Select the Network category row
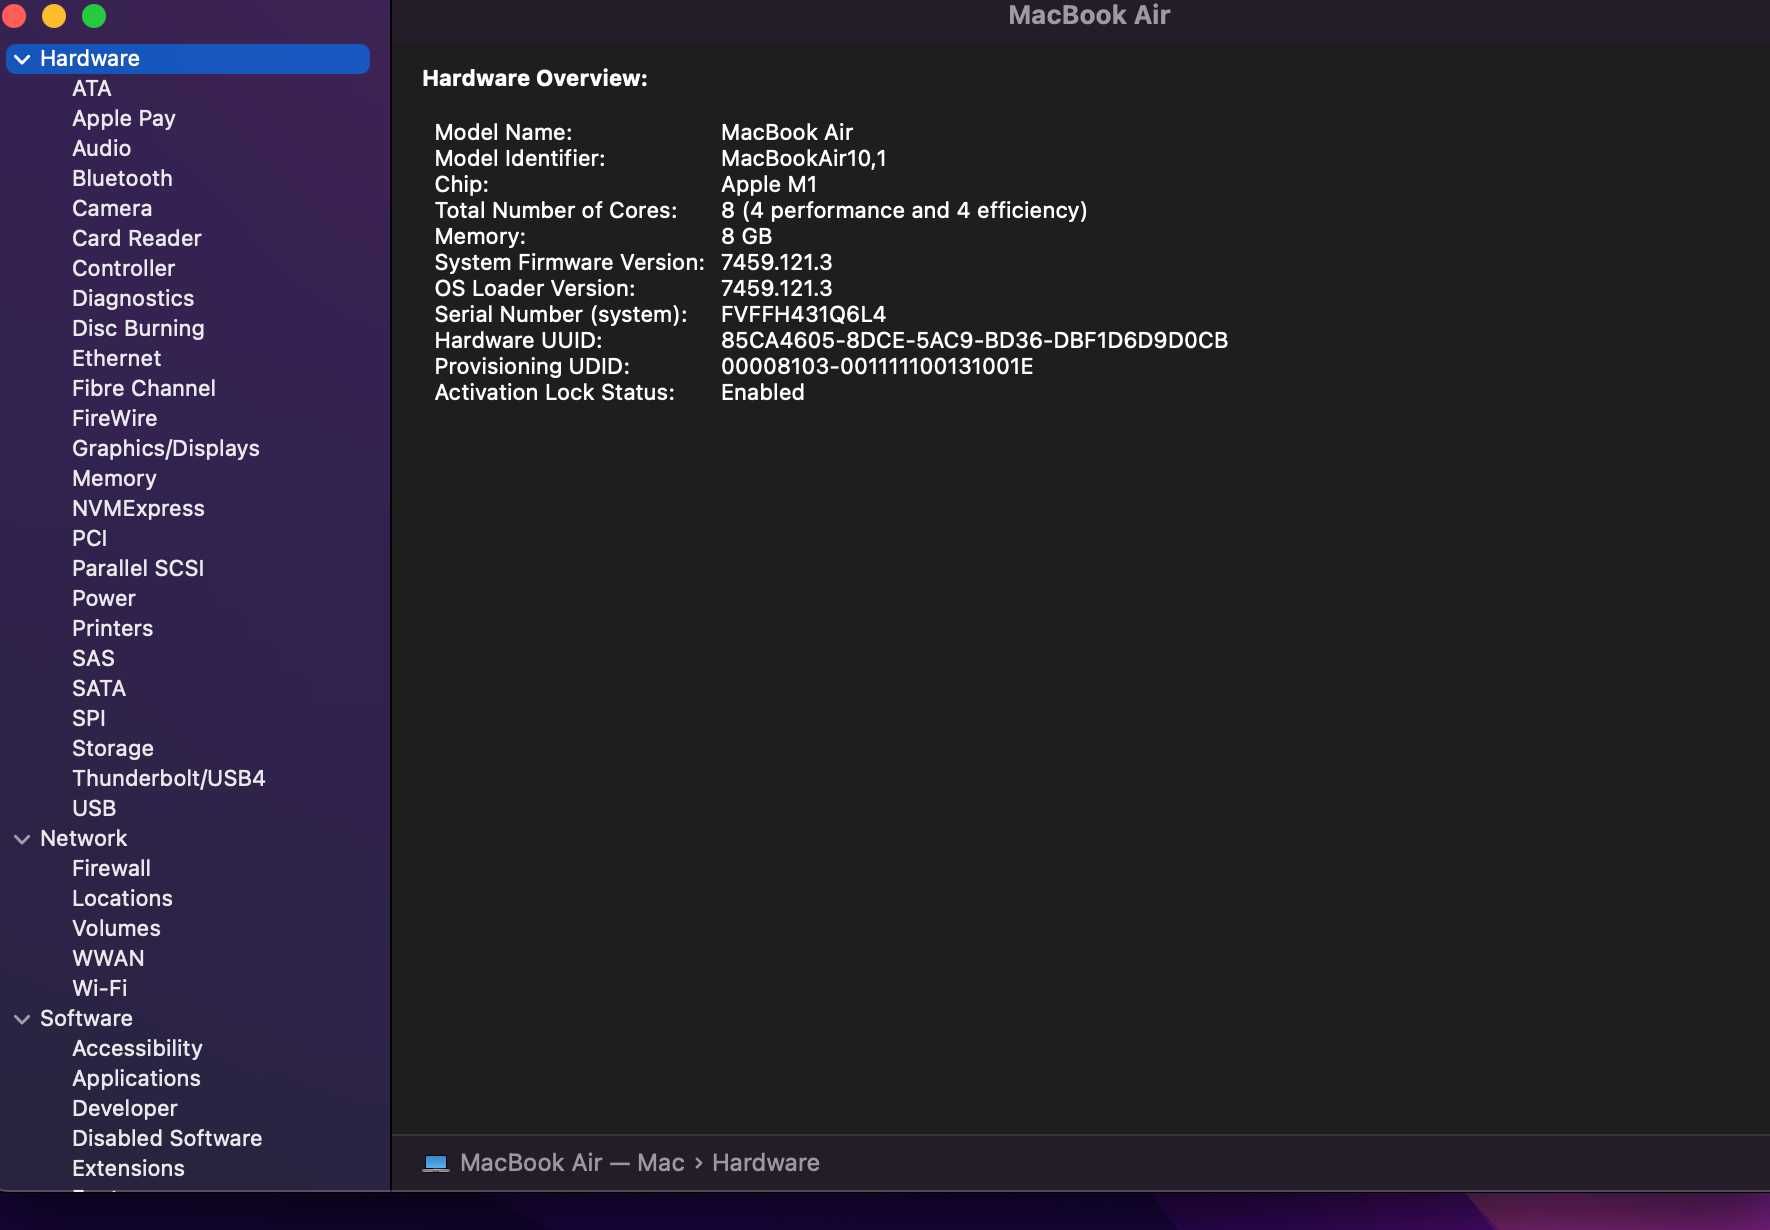This screenshot has height=1230, width=1770. (x=188, y=839)
